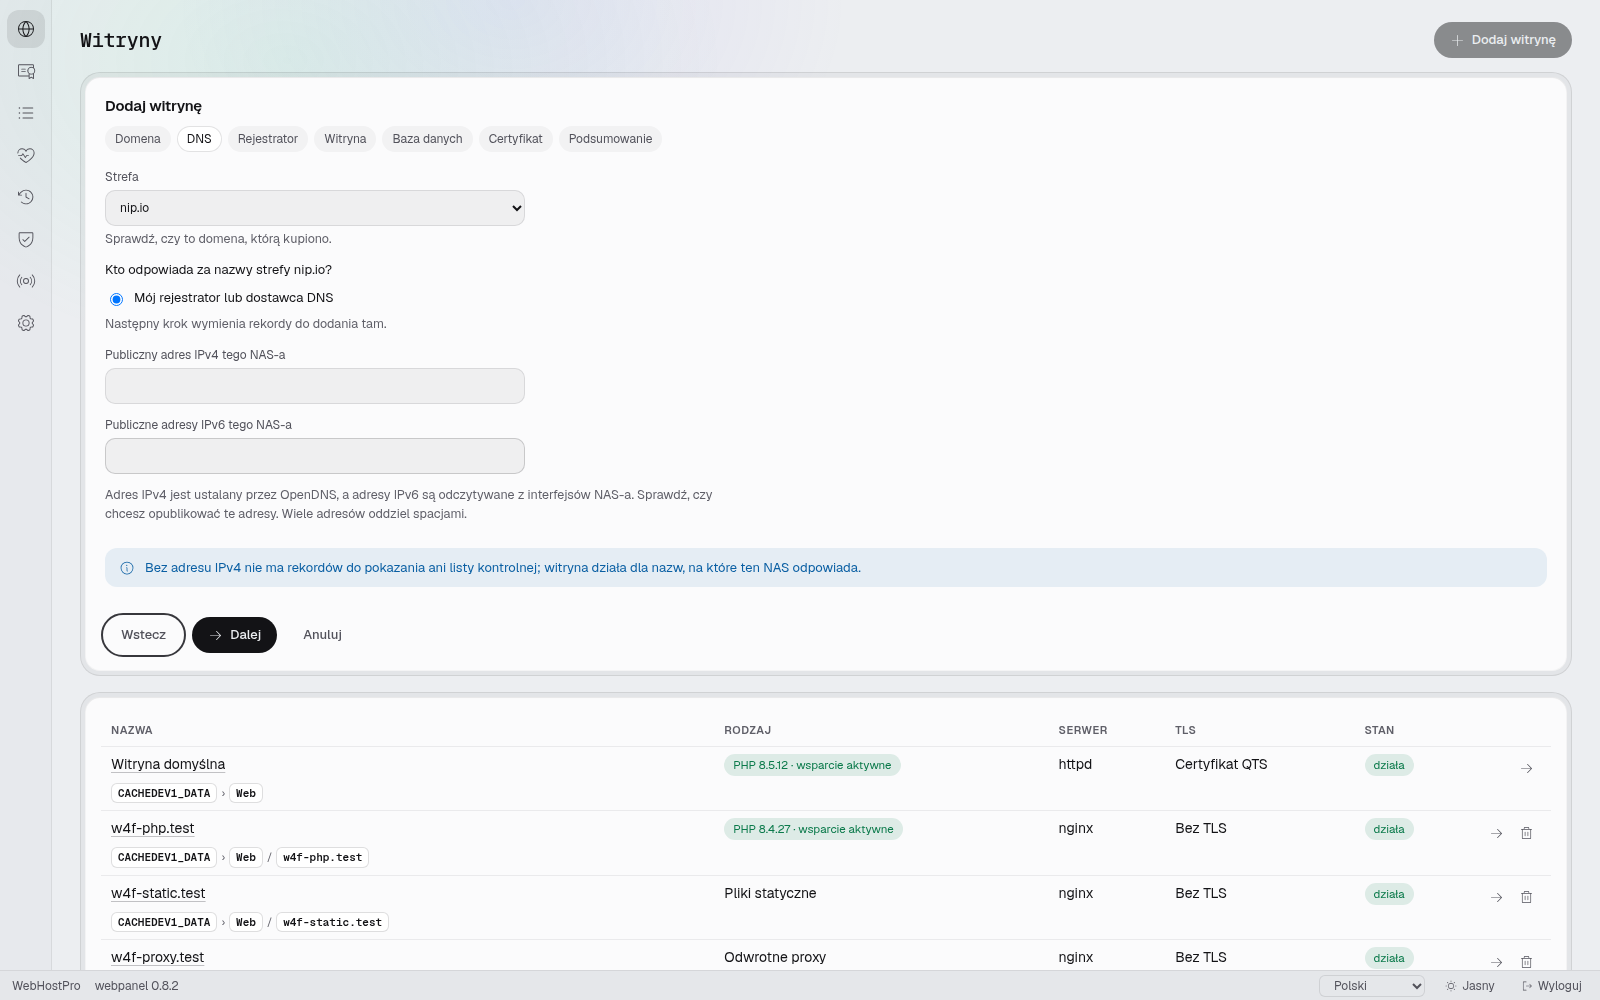Select 'Mój rejestrator lub dostawca DNS' radio
The height and width of the screenshot is (1000, 1600).
pyautogui.click(x=116, y=299)
